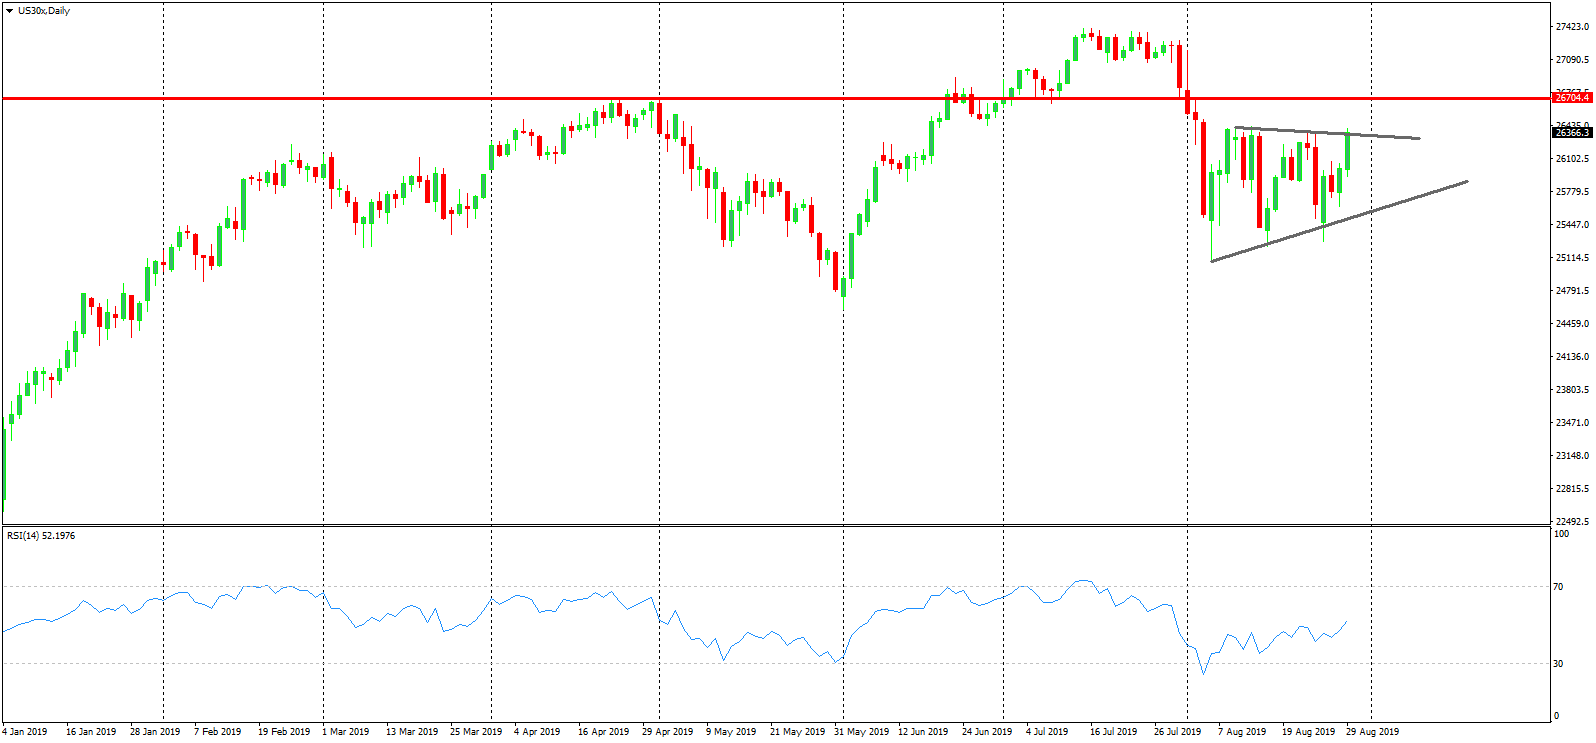Click the 29 Aug 2019 date label

[x=1373, y=732]
